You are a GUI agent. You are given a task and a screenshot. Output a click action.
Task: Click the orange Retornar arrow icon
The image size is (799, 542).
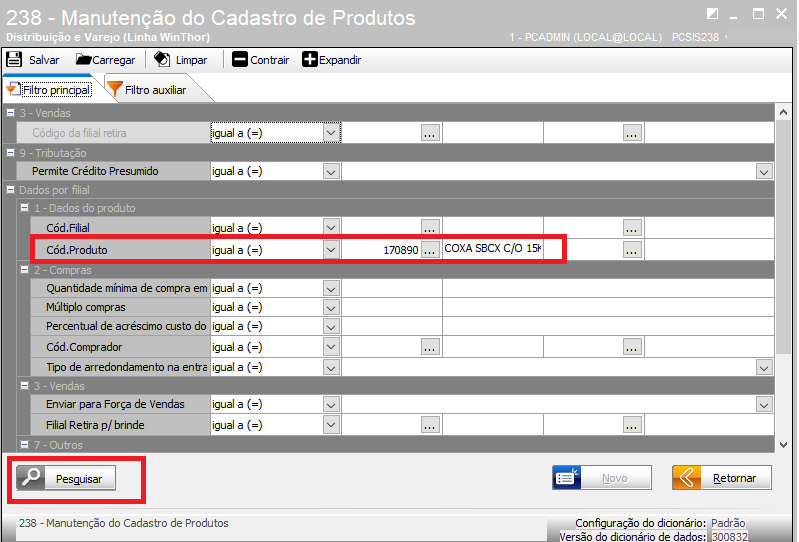(686, 478)
